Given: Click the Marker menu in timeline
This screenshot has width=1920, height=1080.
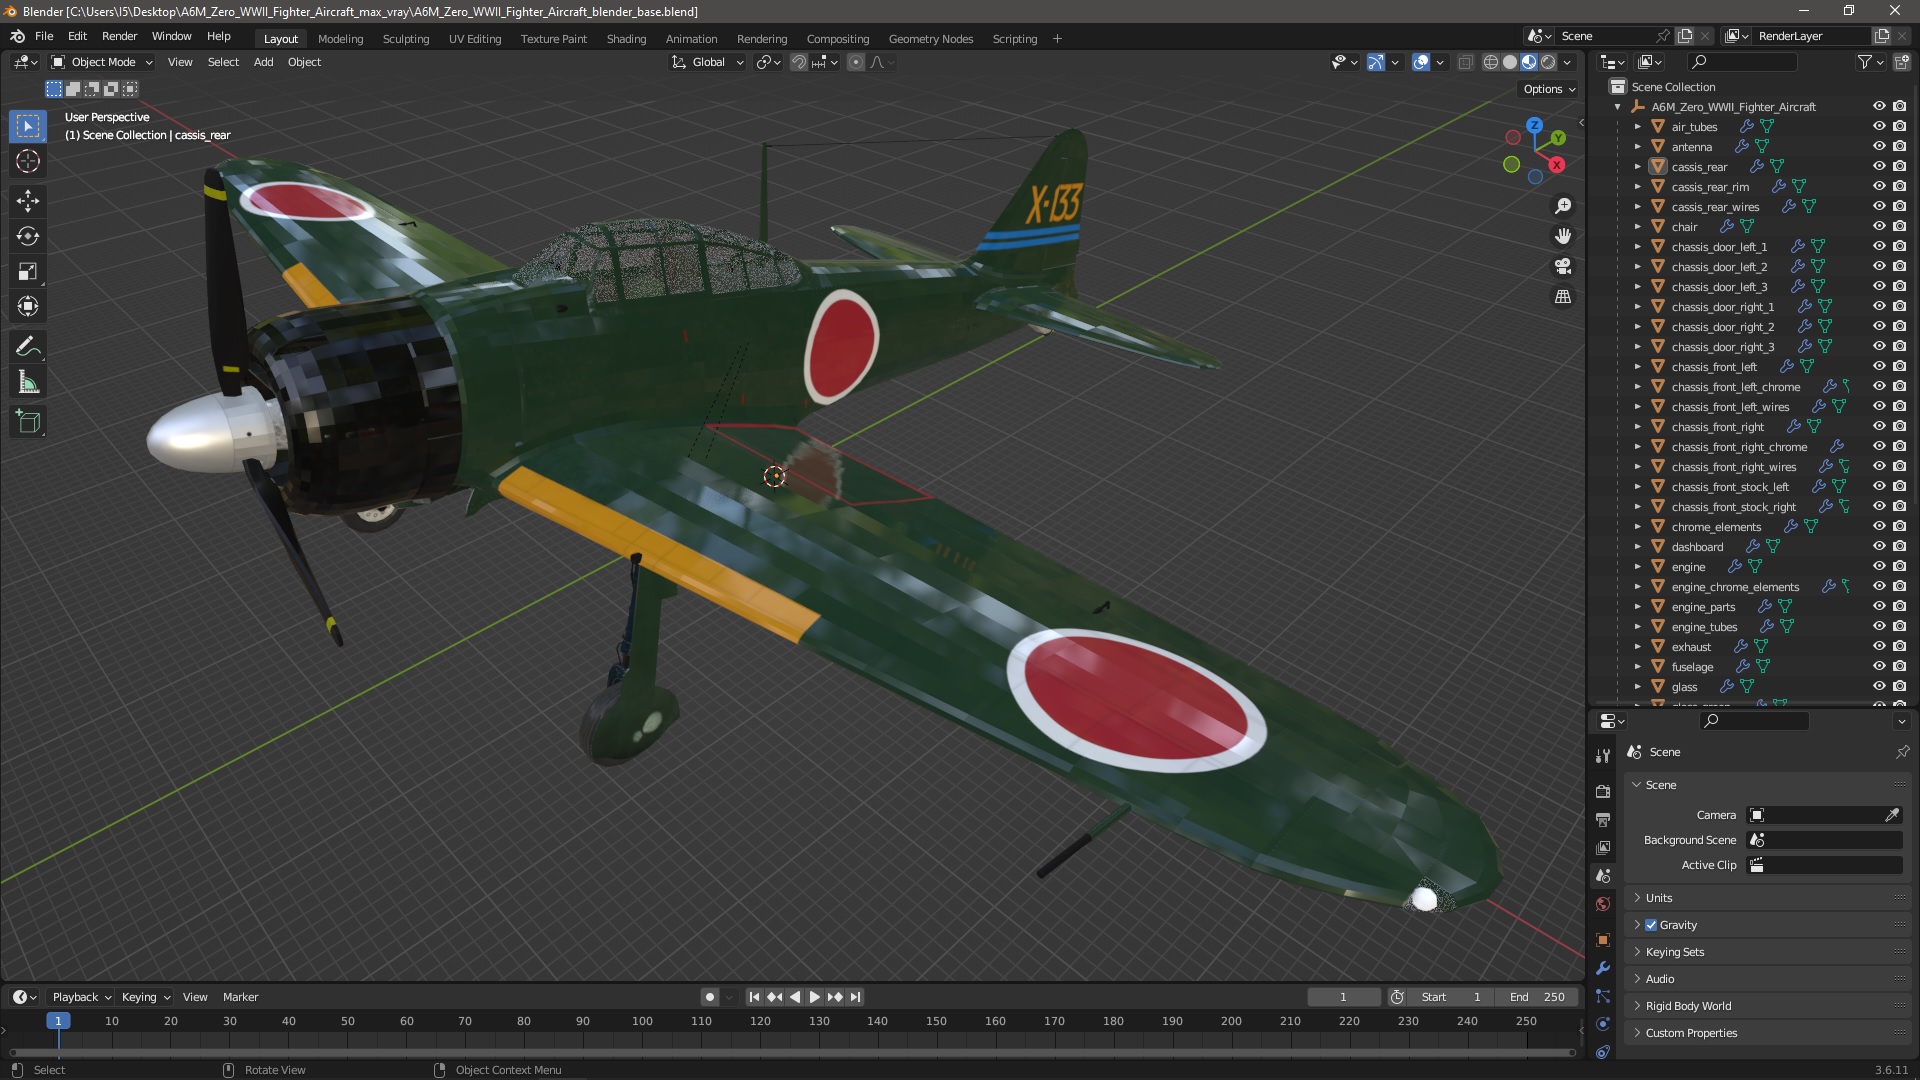Looking at the screenshot, I should [x=240, y=997].
